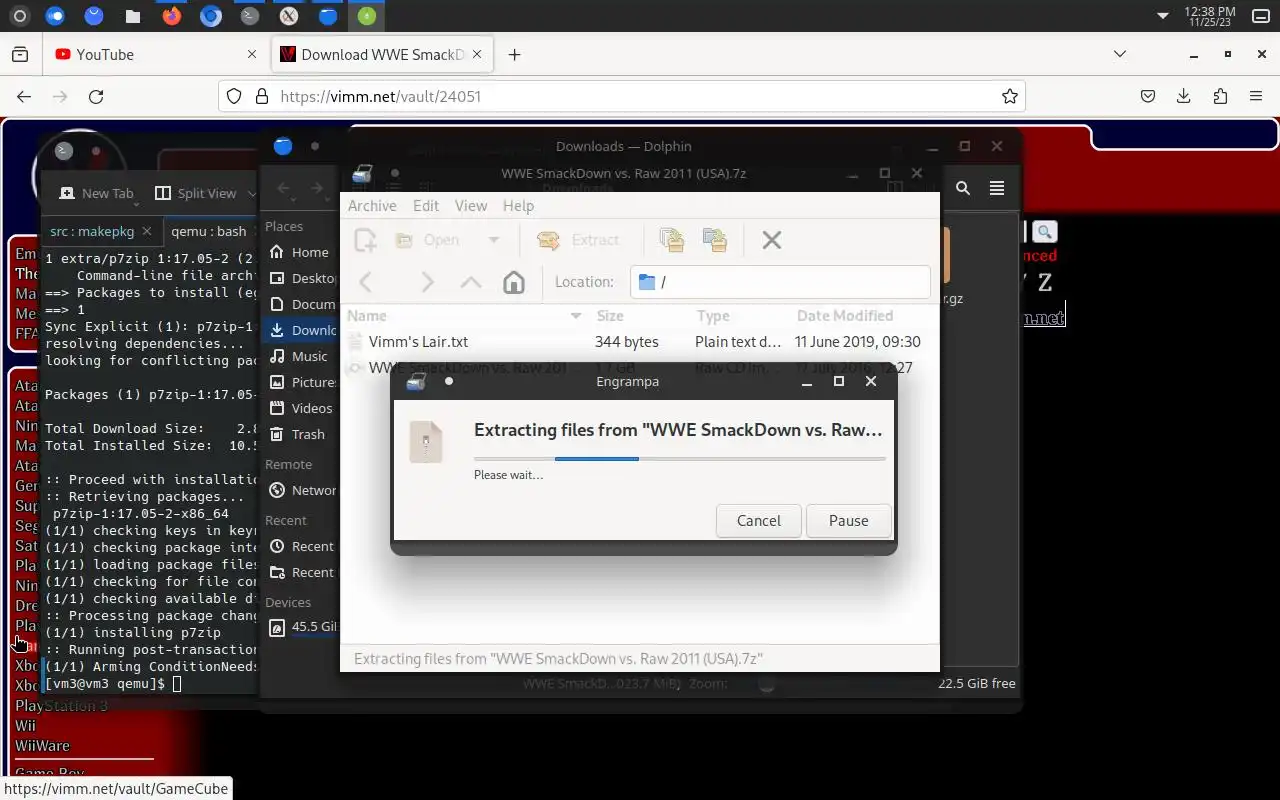Click the browser back arrow
The height and width of the screenshot is (800, 1280).
[x=24, y=96]
